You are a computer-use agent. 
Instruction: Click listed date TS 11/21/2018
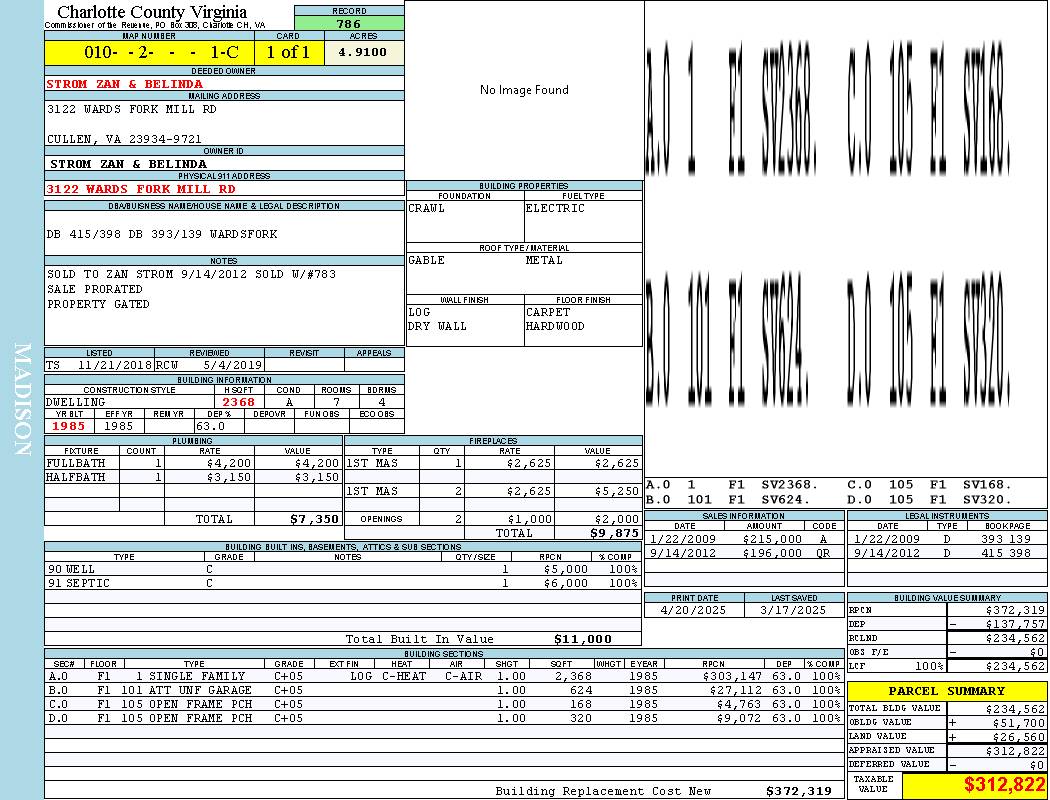(99, 366)
